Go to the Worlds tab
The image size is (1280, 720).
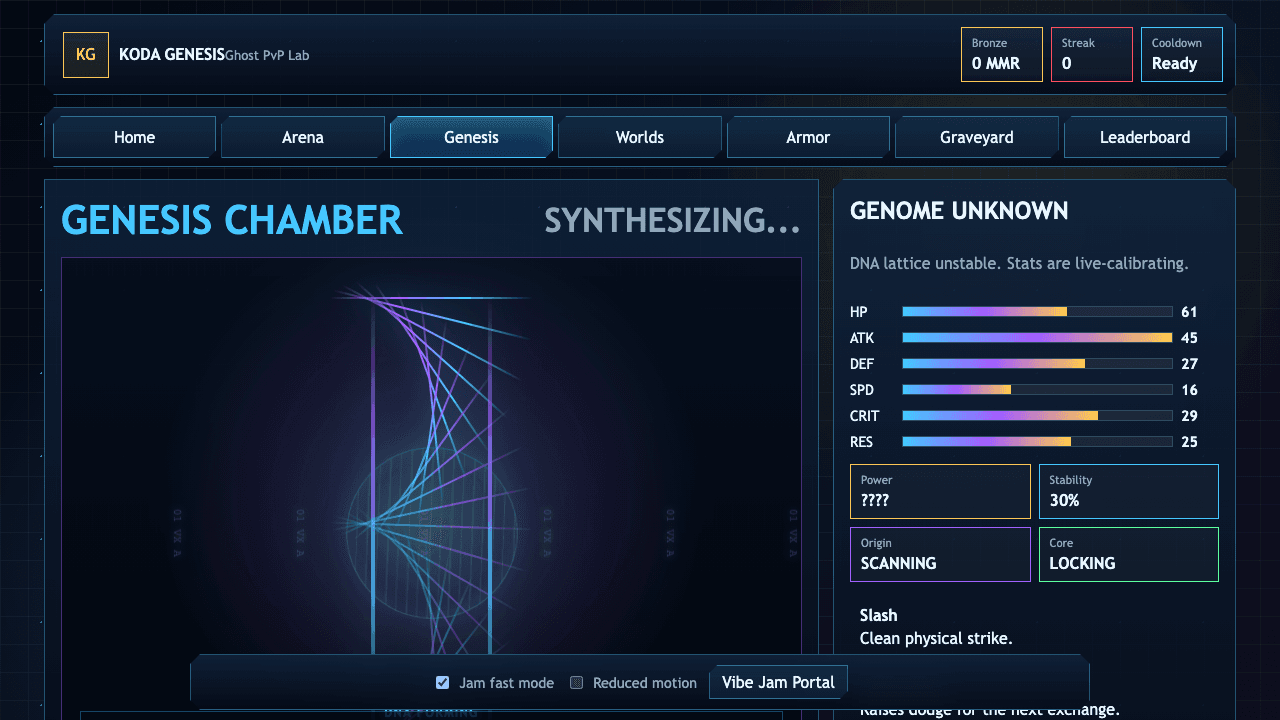(x=640, y=137)
